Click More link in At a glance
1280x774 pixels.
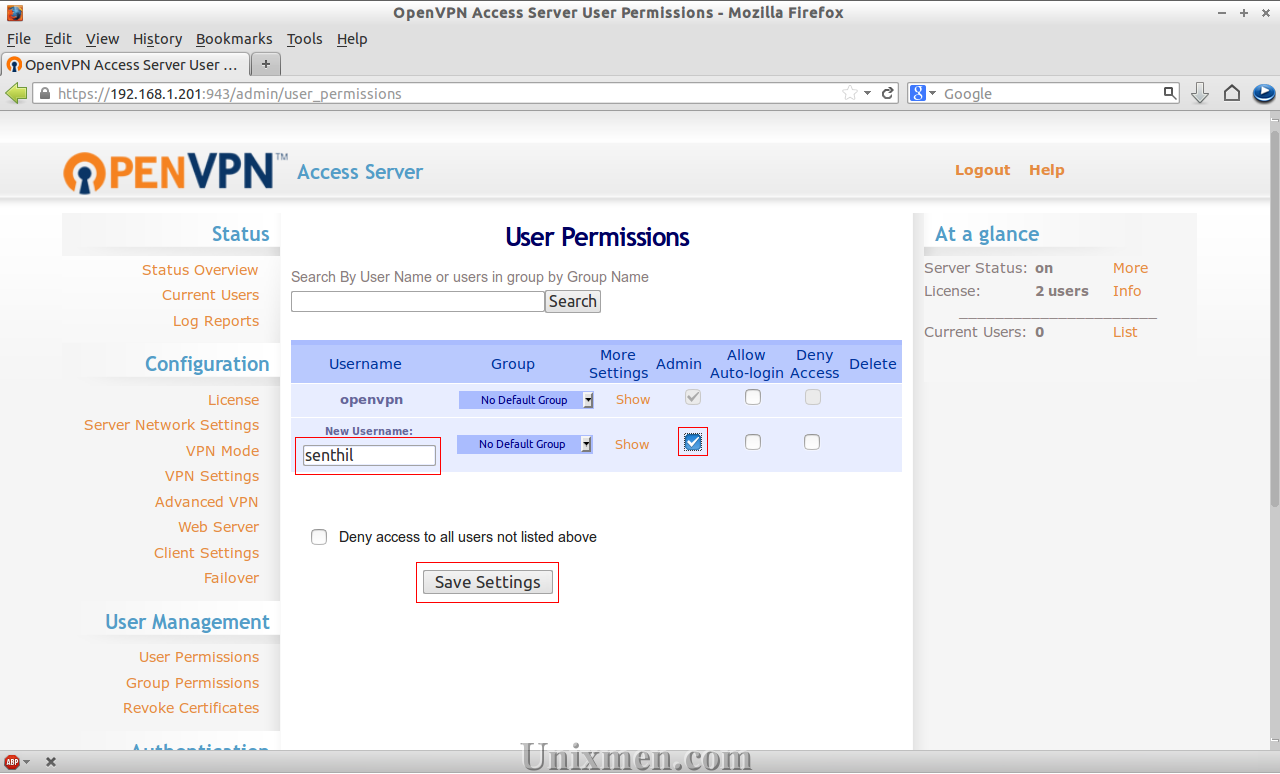1130,268
